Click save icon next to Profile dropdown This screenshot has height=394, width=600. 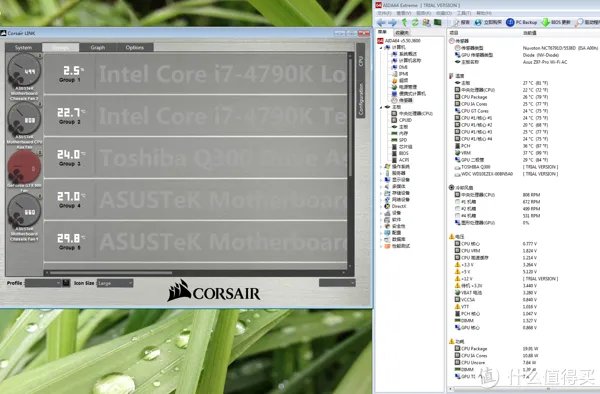(66, 283)
